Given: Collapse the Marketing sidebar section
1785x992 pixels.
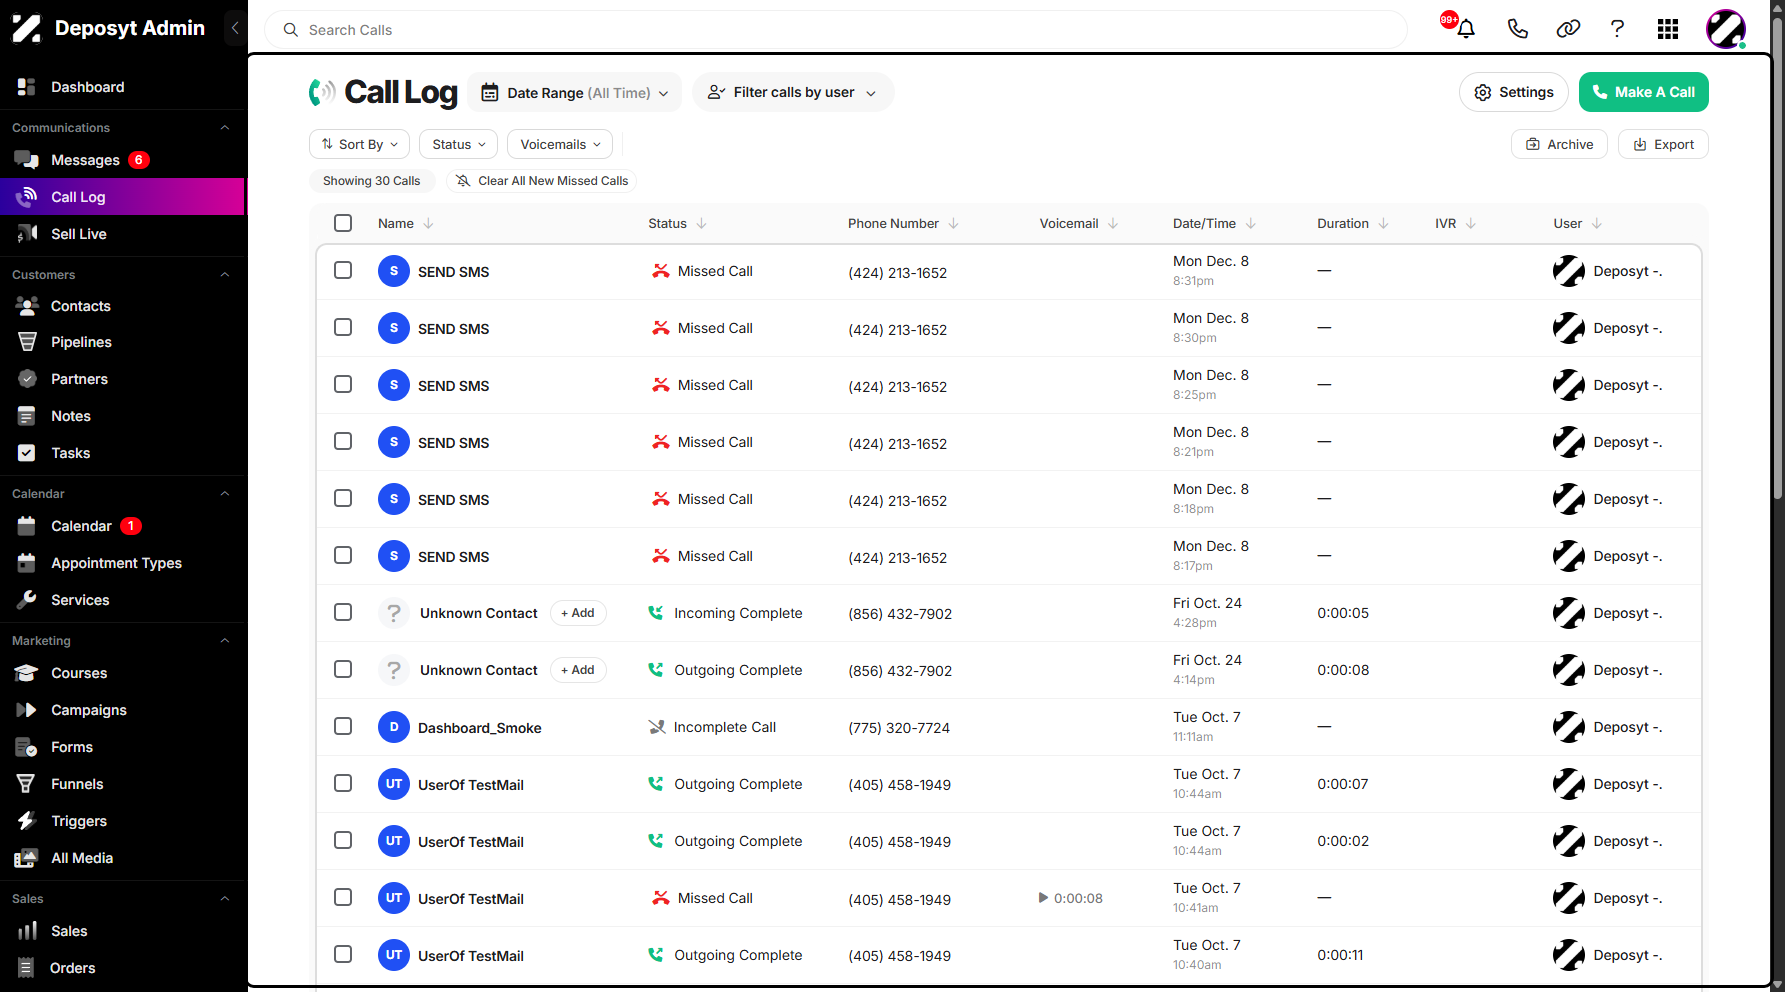Looking at the screenshot, I should pyautogui.click(x=225, y=640).
